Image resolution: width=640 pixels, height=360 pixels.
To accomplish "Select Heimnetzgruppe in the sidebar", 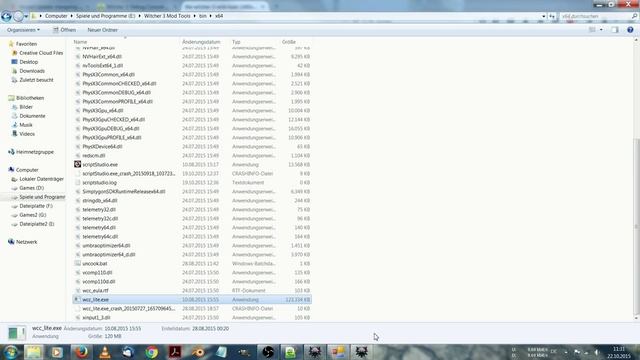I will click(x=35, y=152).
